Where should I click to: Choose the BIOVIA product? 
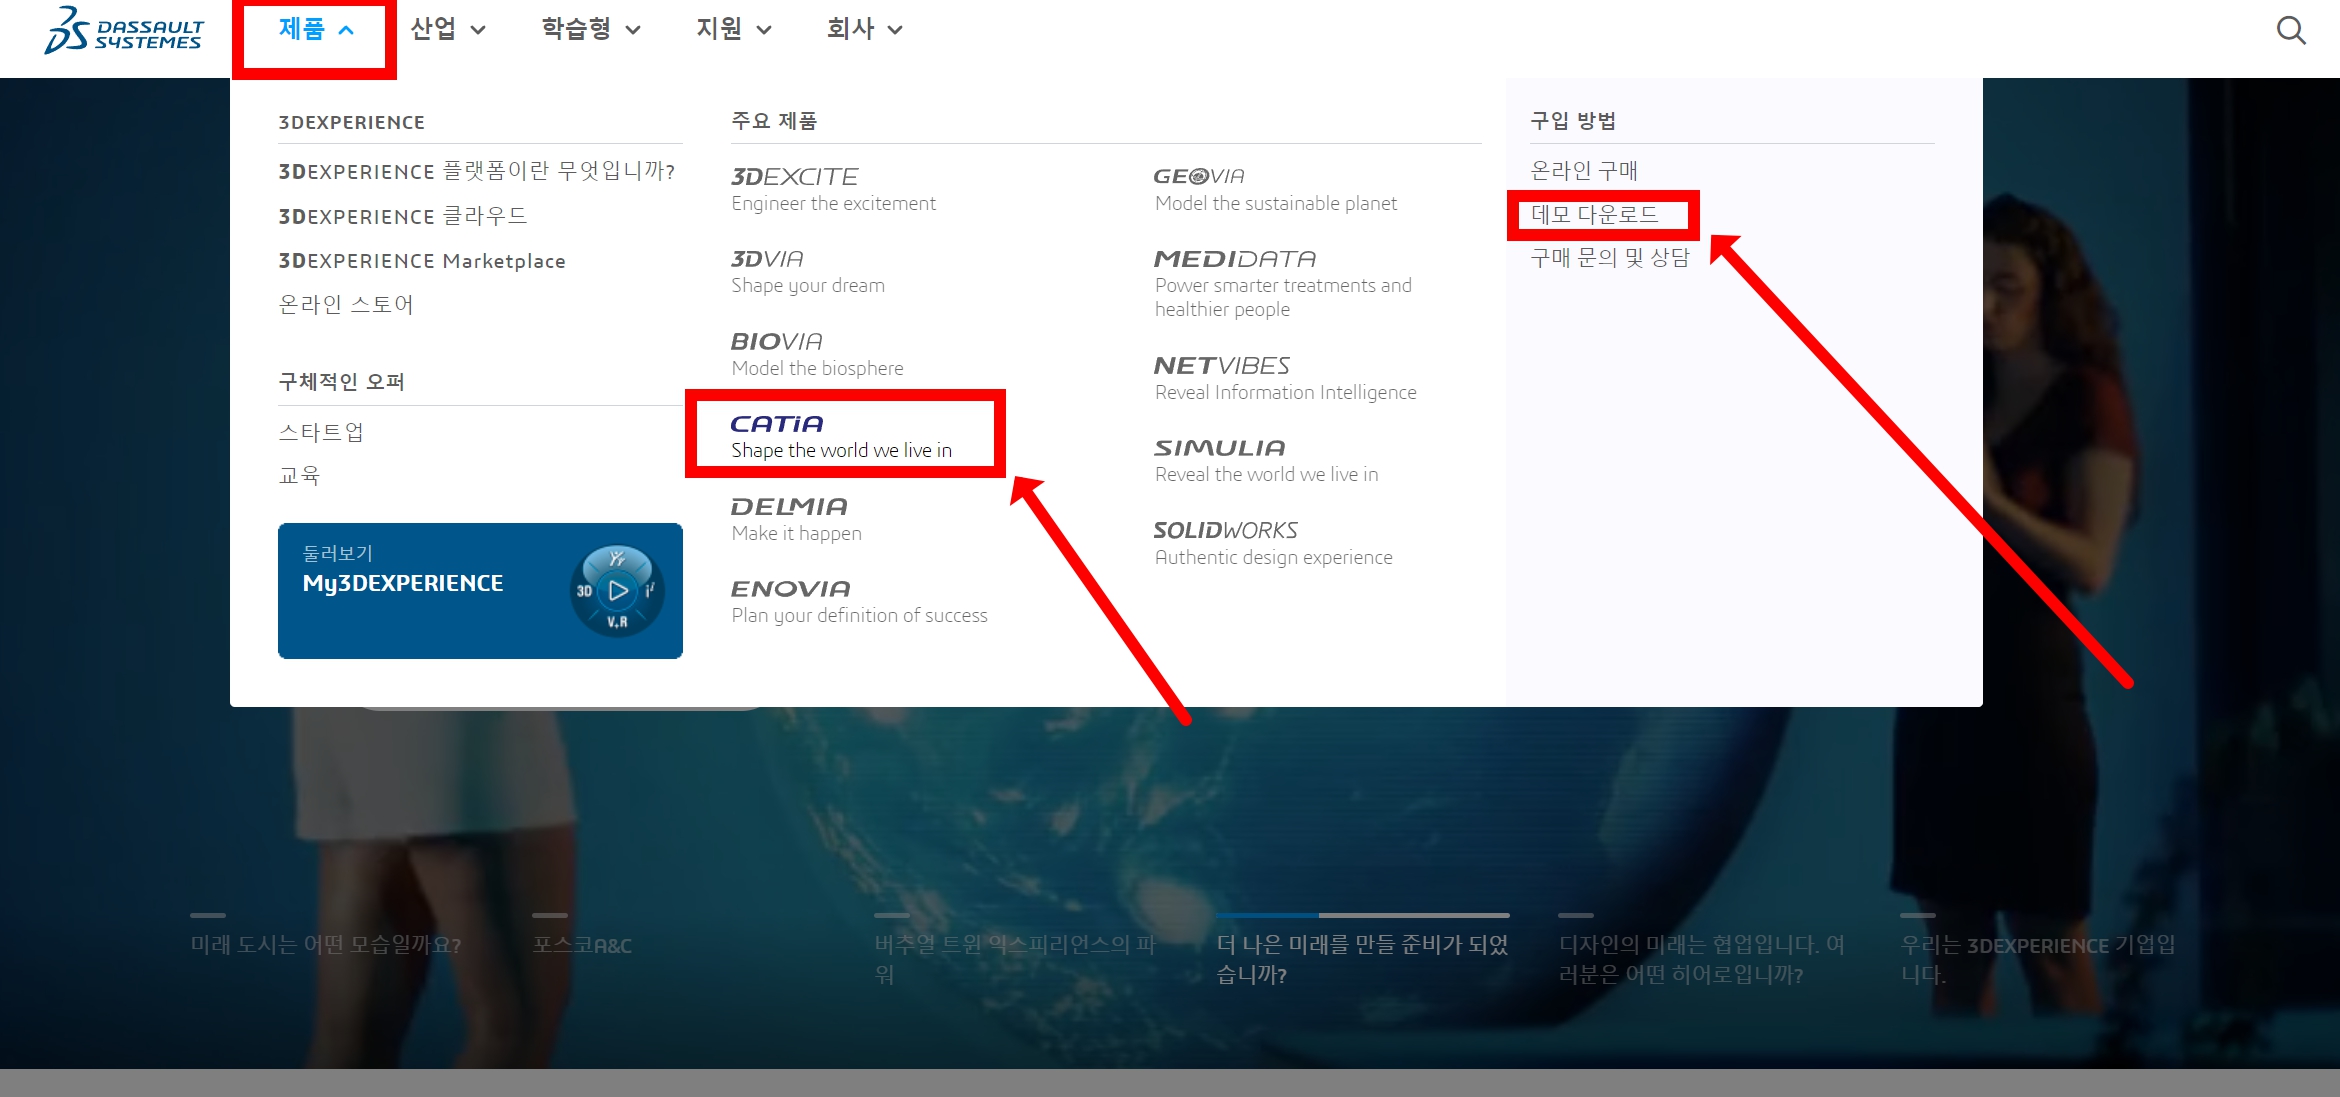(817, 354)
